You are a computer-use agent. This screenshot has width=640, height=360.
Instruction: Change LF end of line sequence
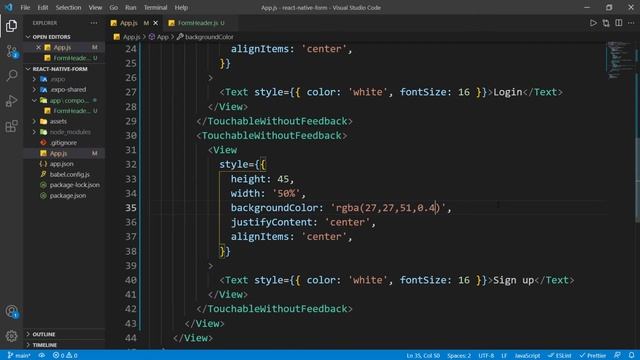504,356
